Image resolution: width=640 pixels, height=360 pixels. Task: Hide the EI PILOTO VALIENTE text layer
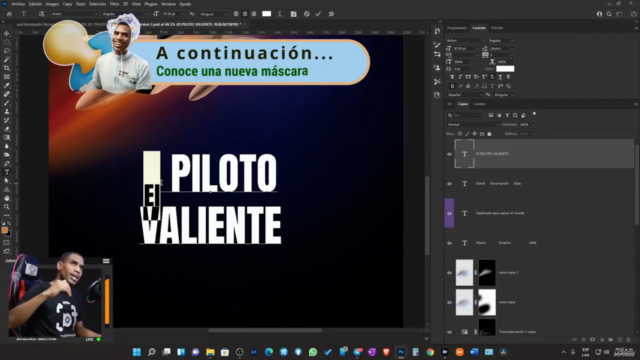[449, 154]
